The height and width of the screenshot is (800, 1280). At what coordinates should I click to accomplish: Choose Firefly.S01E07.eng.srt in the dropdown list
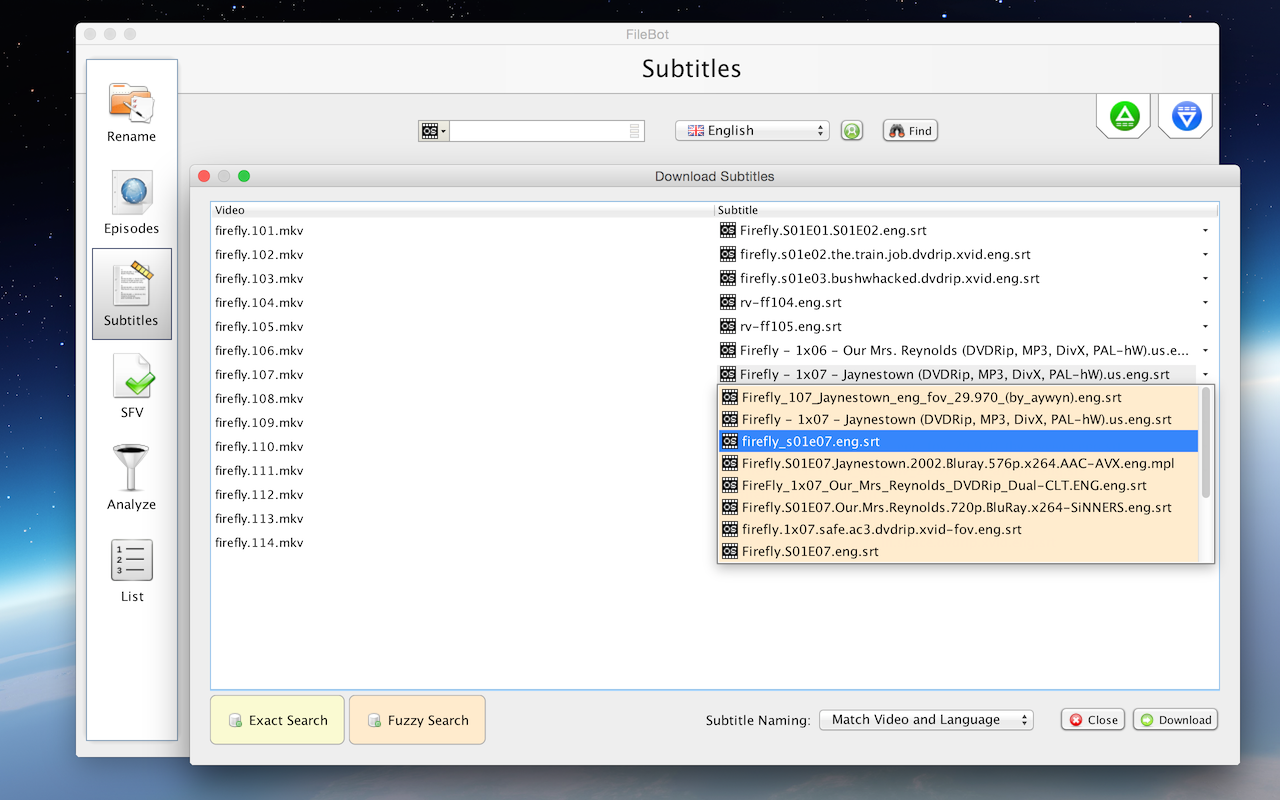click(x=959, y=551)
